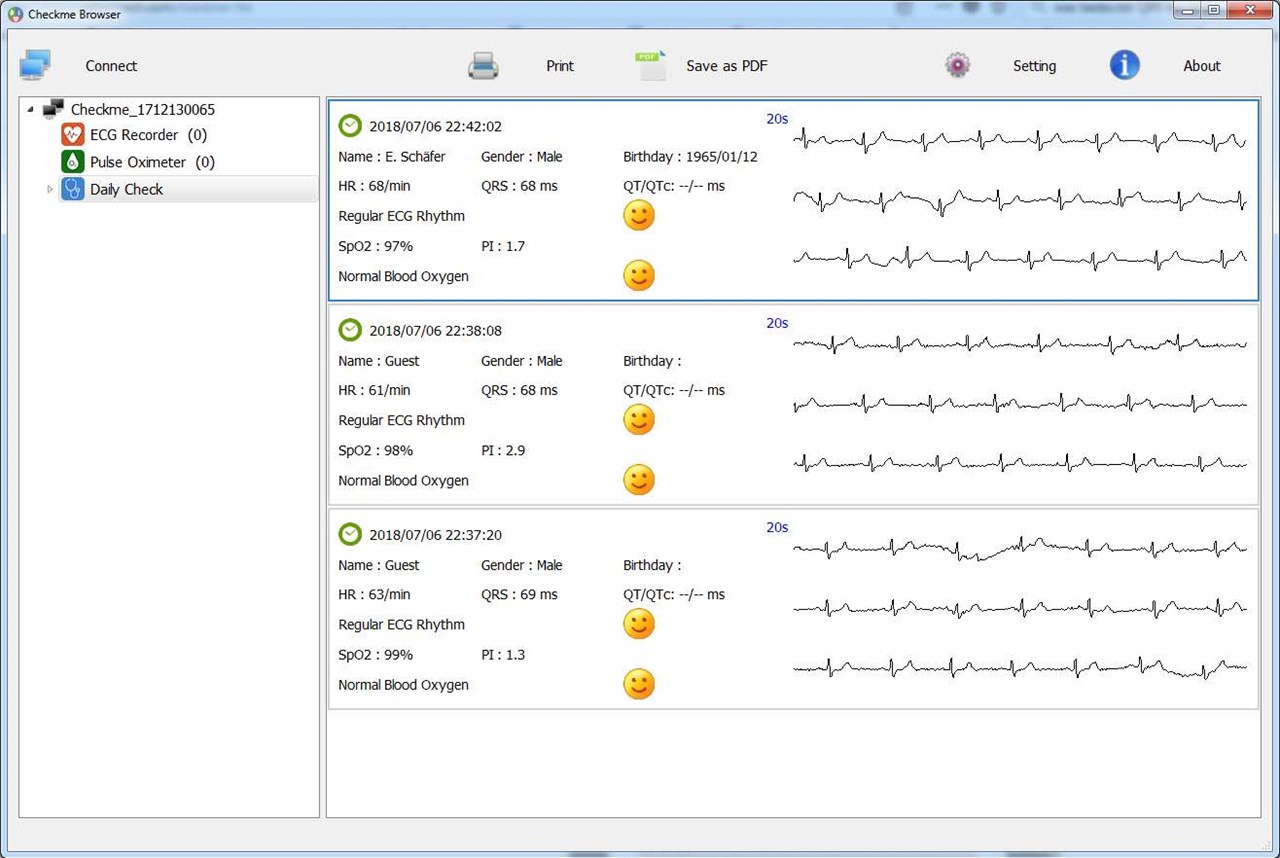The image size is (1280, 858).
Task: Click the Checkme device icon in tree
Action: pos(54,109)
